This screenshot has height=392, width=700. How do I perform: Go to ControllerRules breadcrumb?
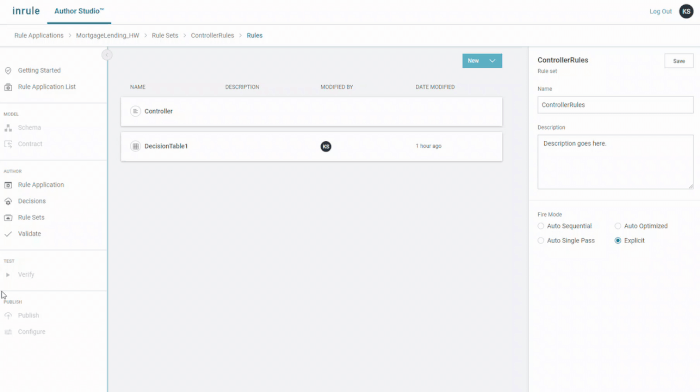(212, 35)
